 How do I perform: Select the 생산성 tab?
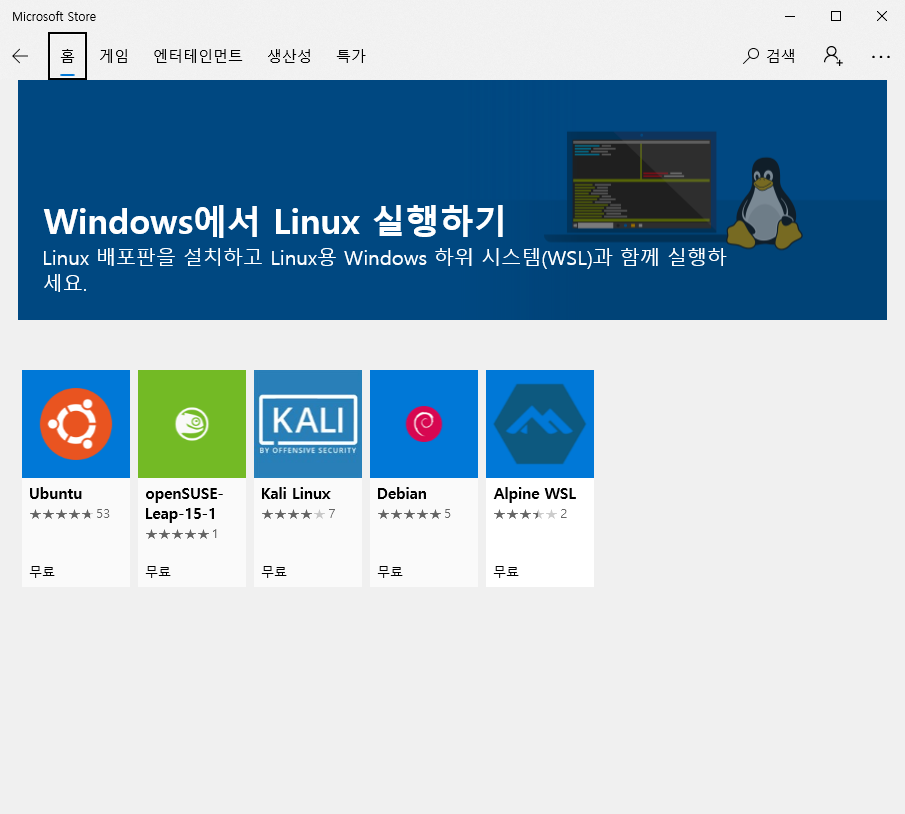pyautogui.click(x=289, y=56)
